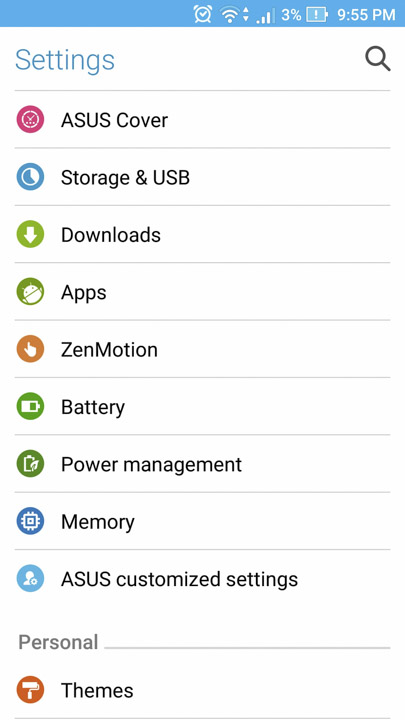Tap the Wi-Fi status bar icon
Viewport: 405px width, 720px height.
pos(229,15)
